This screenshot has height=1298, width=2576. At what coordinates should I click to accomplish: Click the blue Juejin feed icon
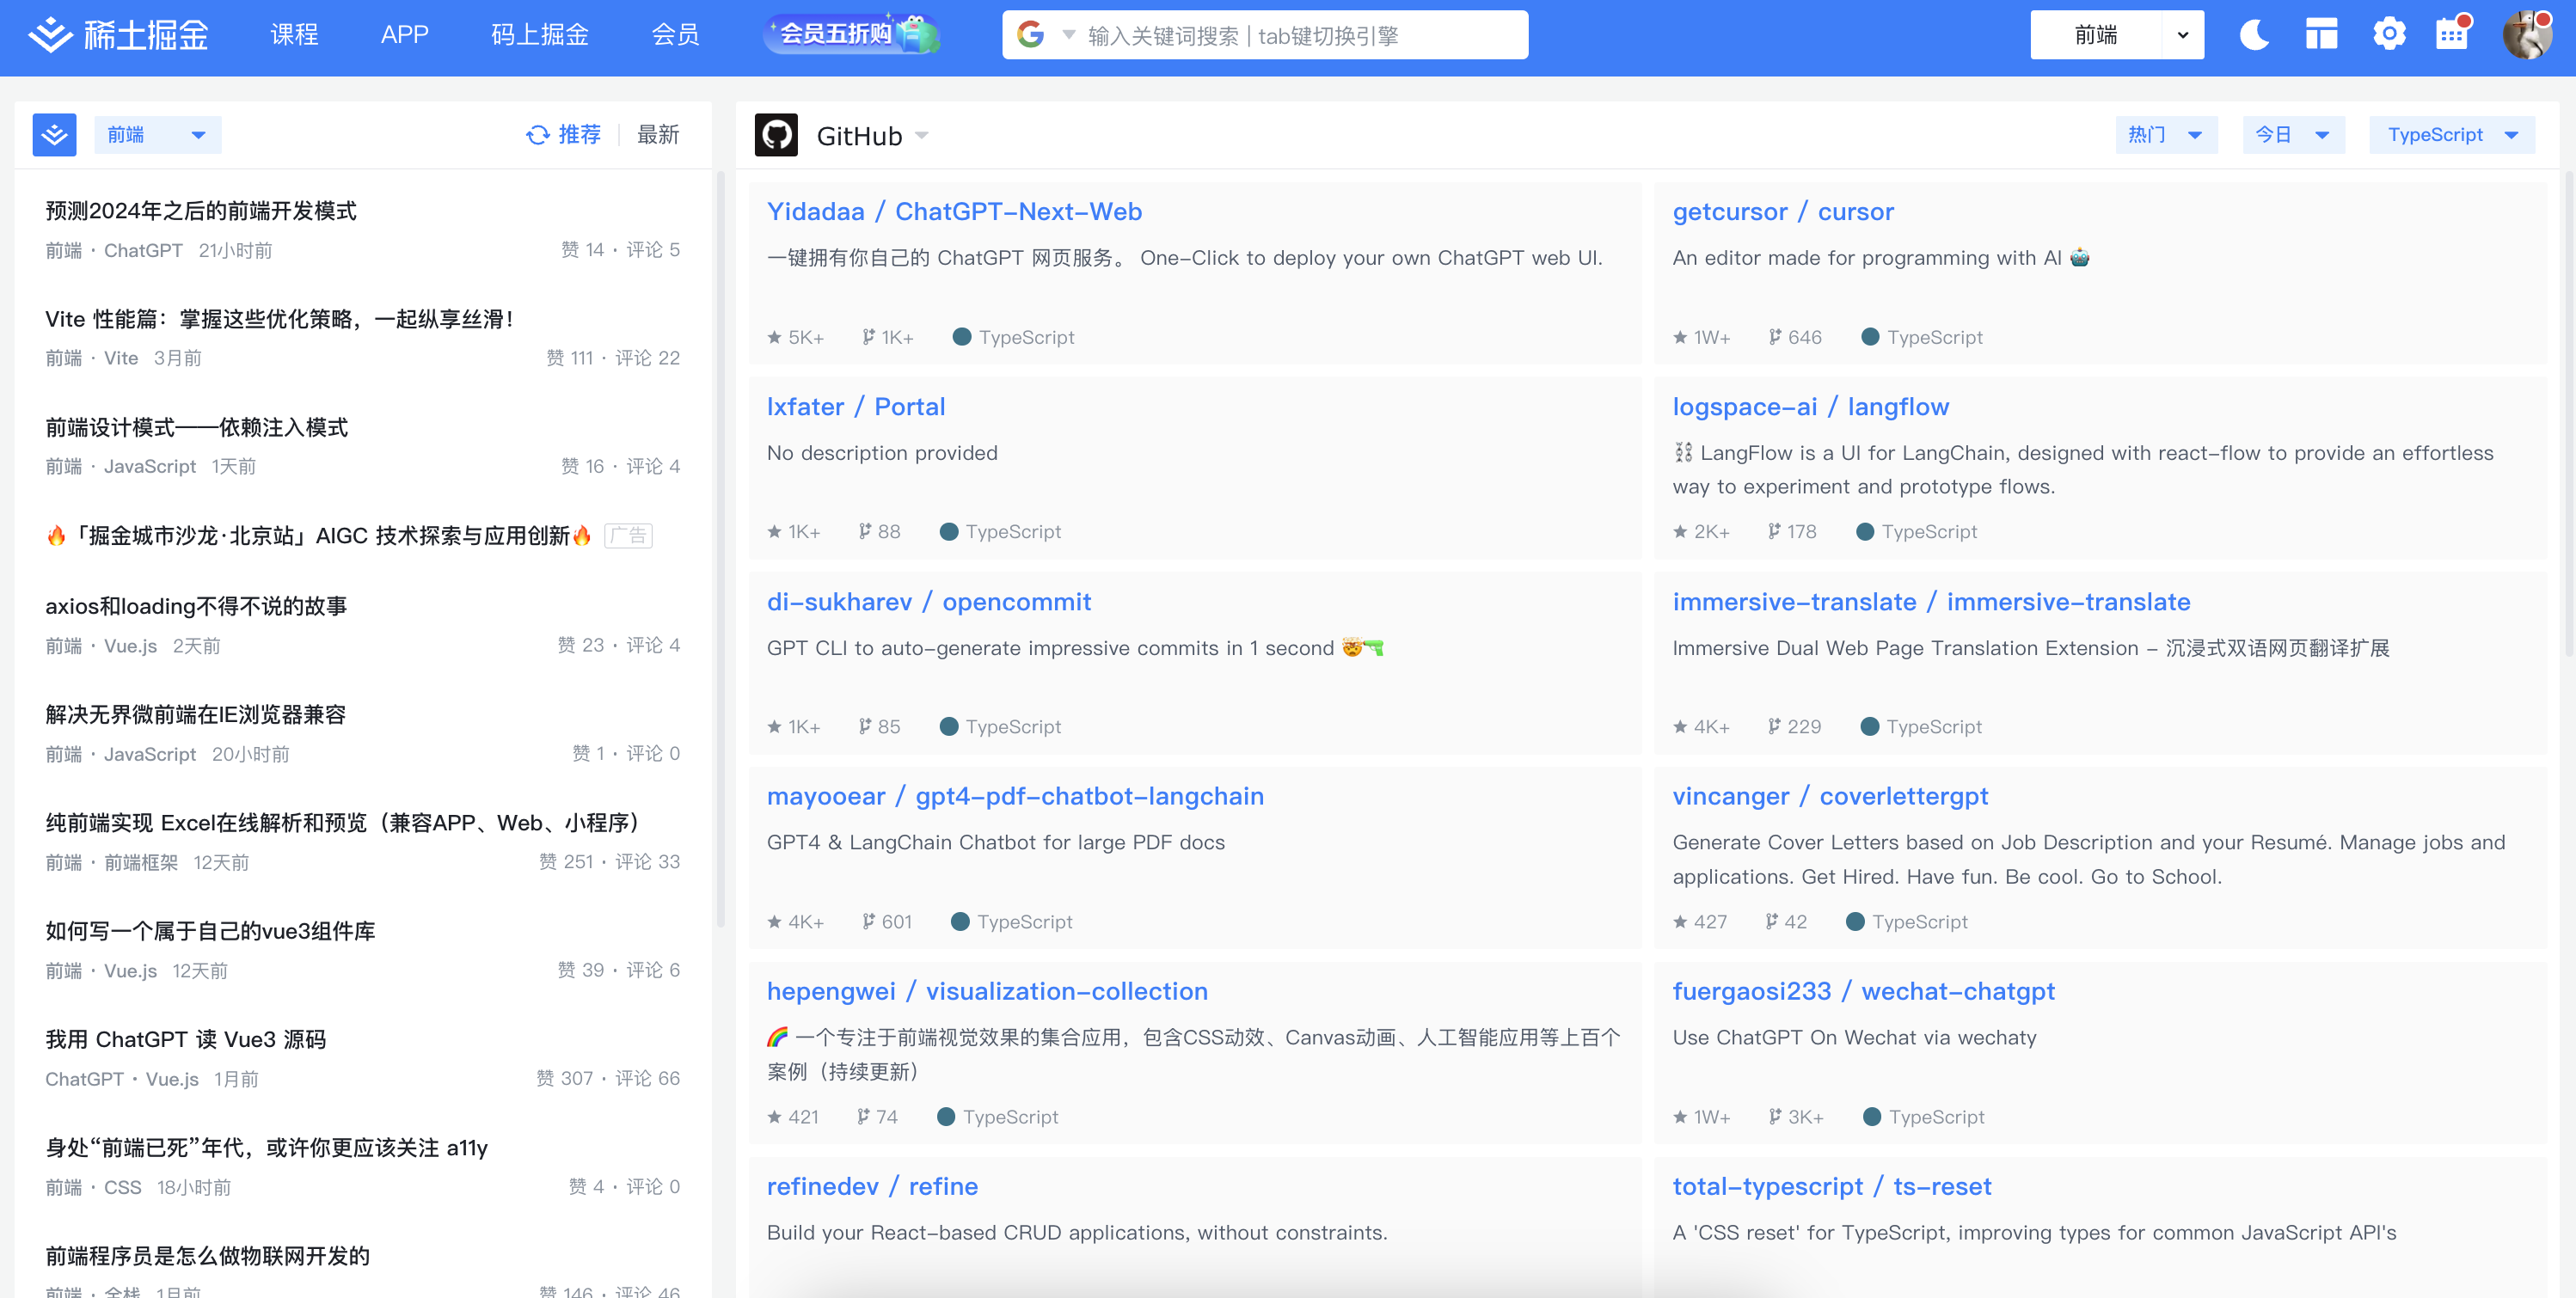pos(54,135)
